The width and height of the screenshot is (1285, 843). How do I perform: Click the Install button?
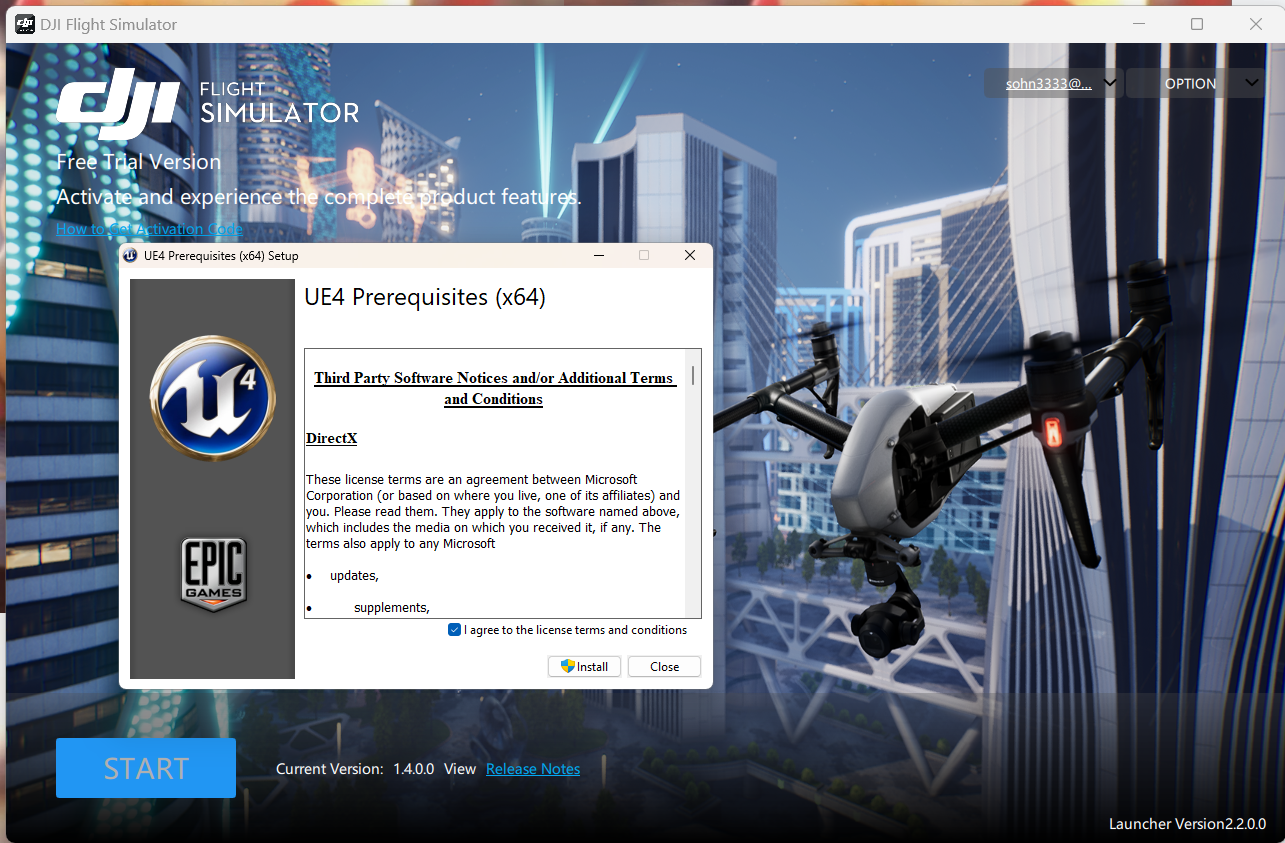coord(585,667)
